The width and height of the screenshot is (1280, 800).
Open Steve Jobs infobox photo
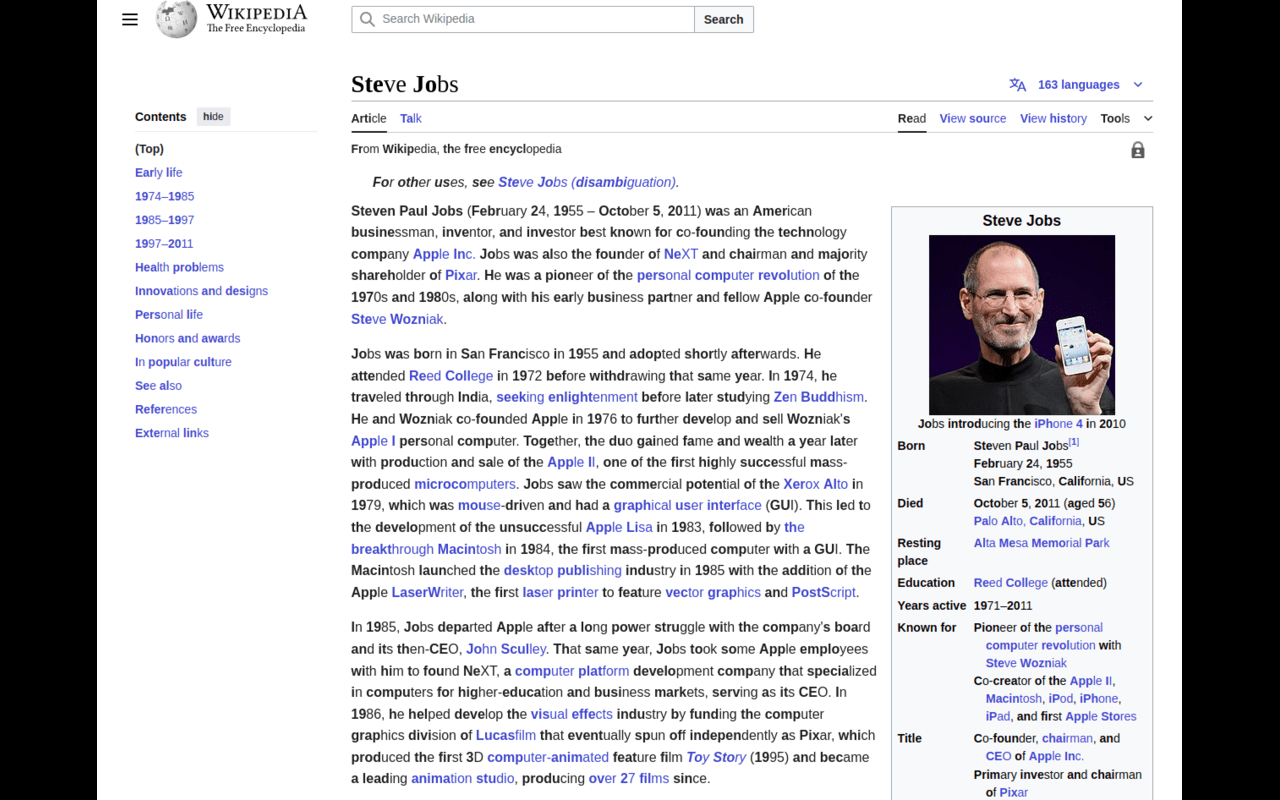point(1021,324)
